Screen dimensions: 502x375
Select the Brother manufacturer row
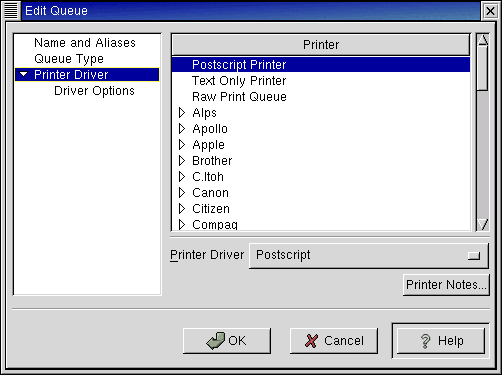[321, 161]
